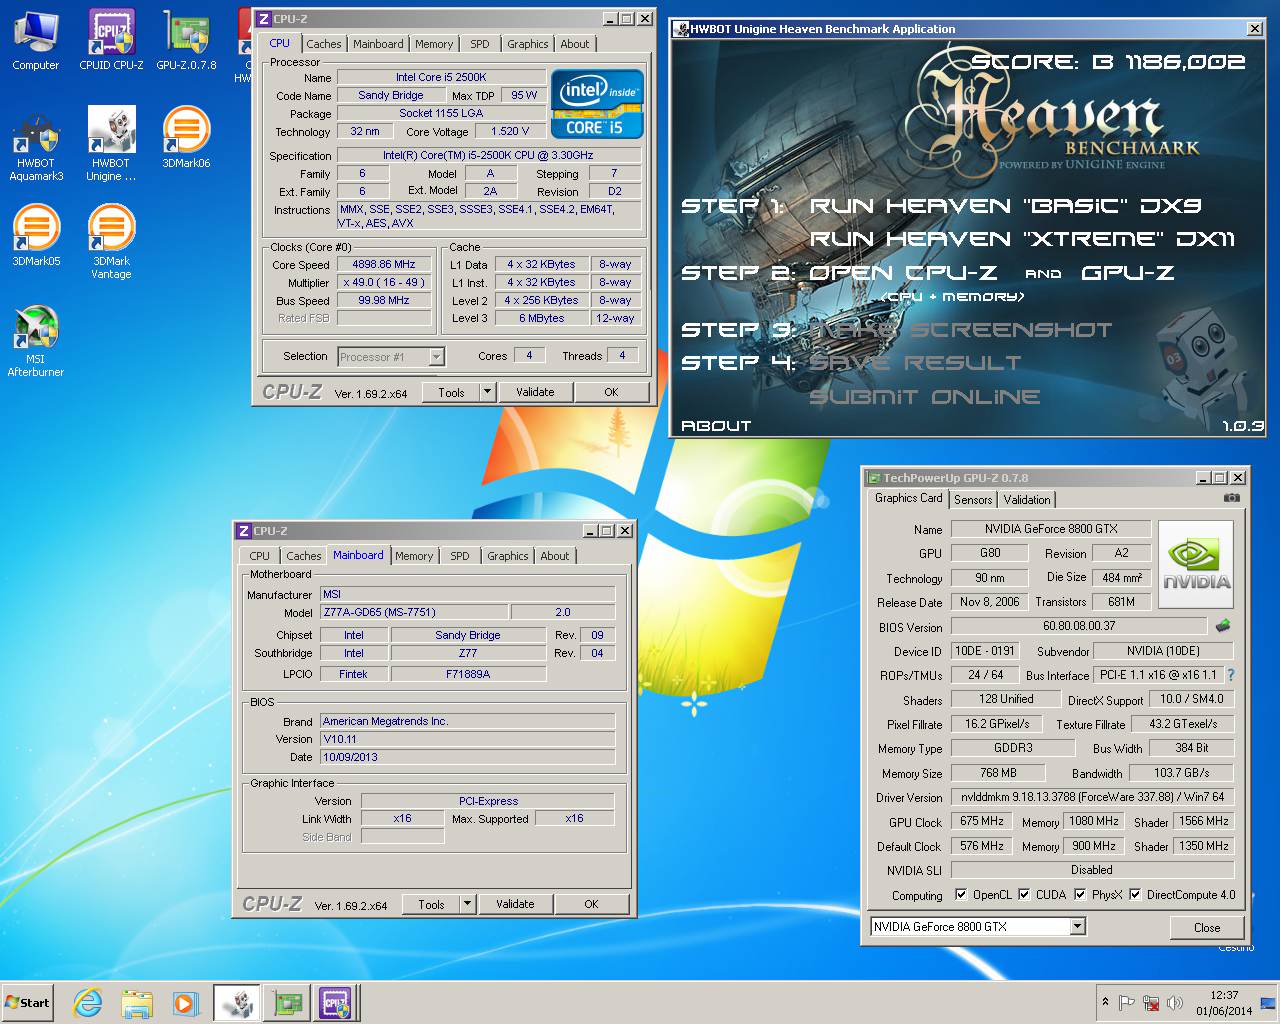Open the Computer desktop icon
The height and width of the screenshot is (1024, 1280).
click(x=35, y=41)
